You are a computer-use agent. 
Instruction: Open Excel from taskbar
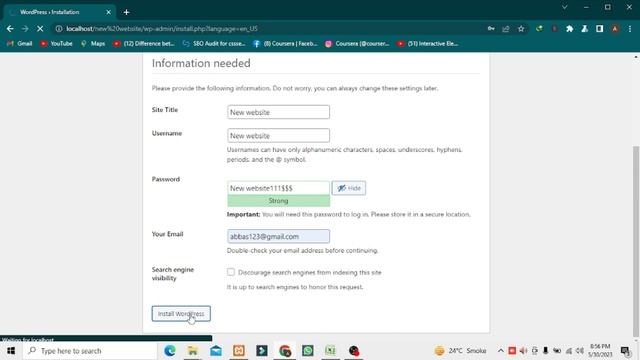pos(331,351)
